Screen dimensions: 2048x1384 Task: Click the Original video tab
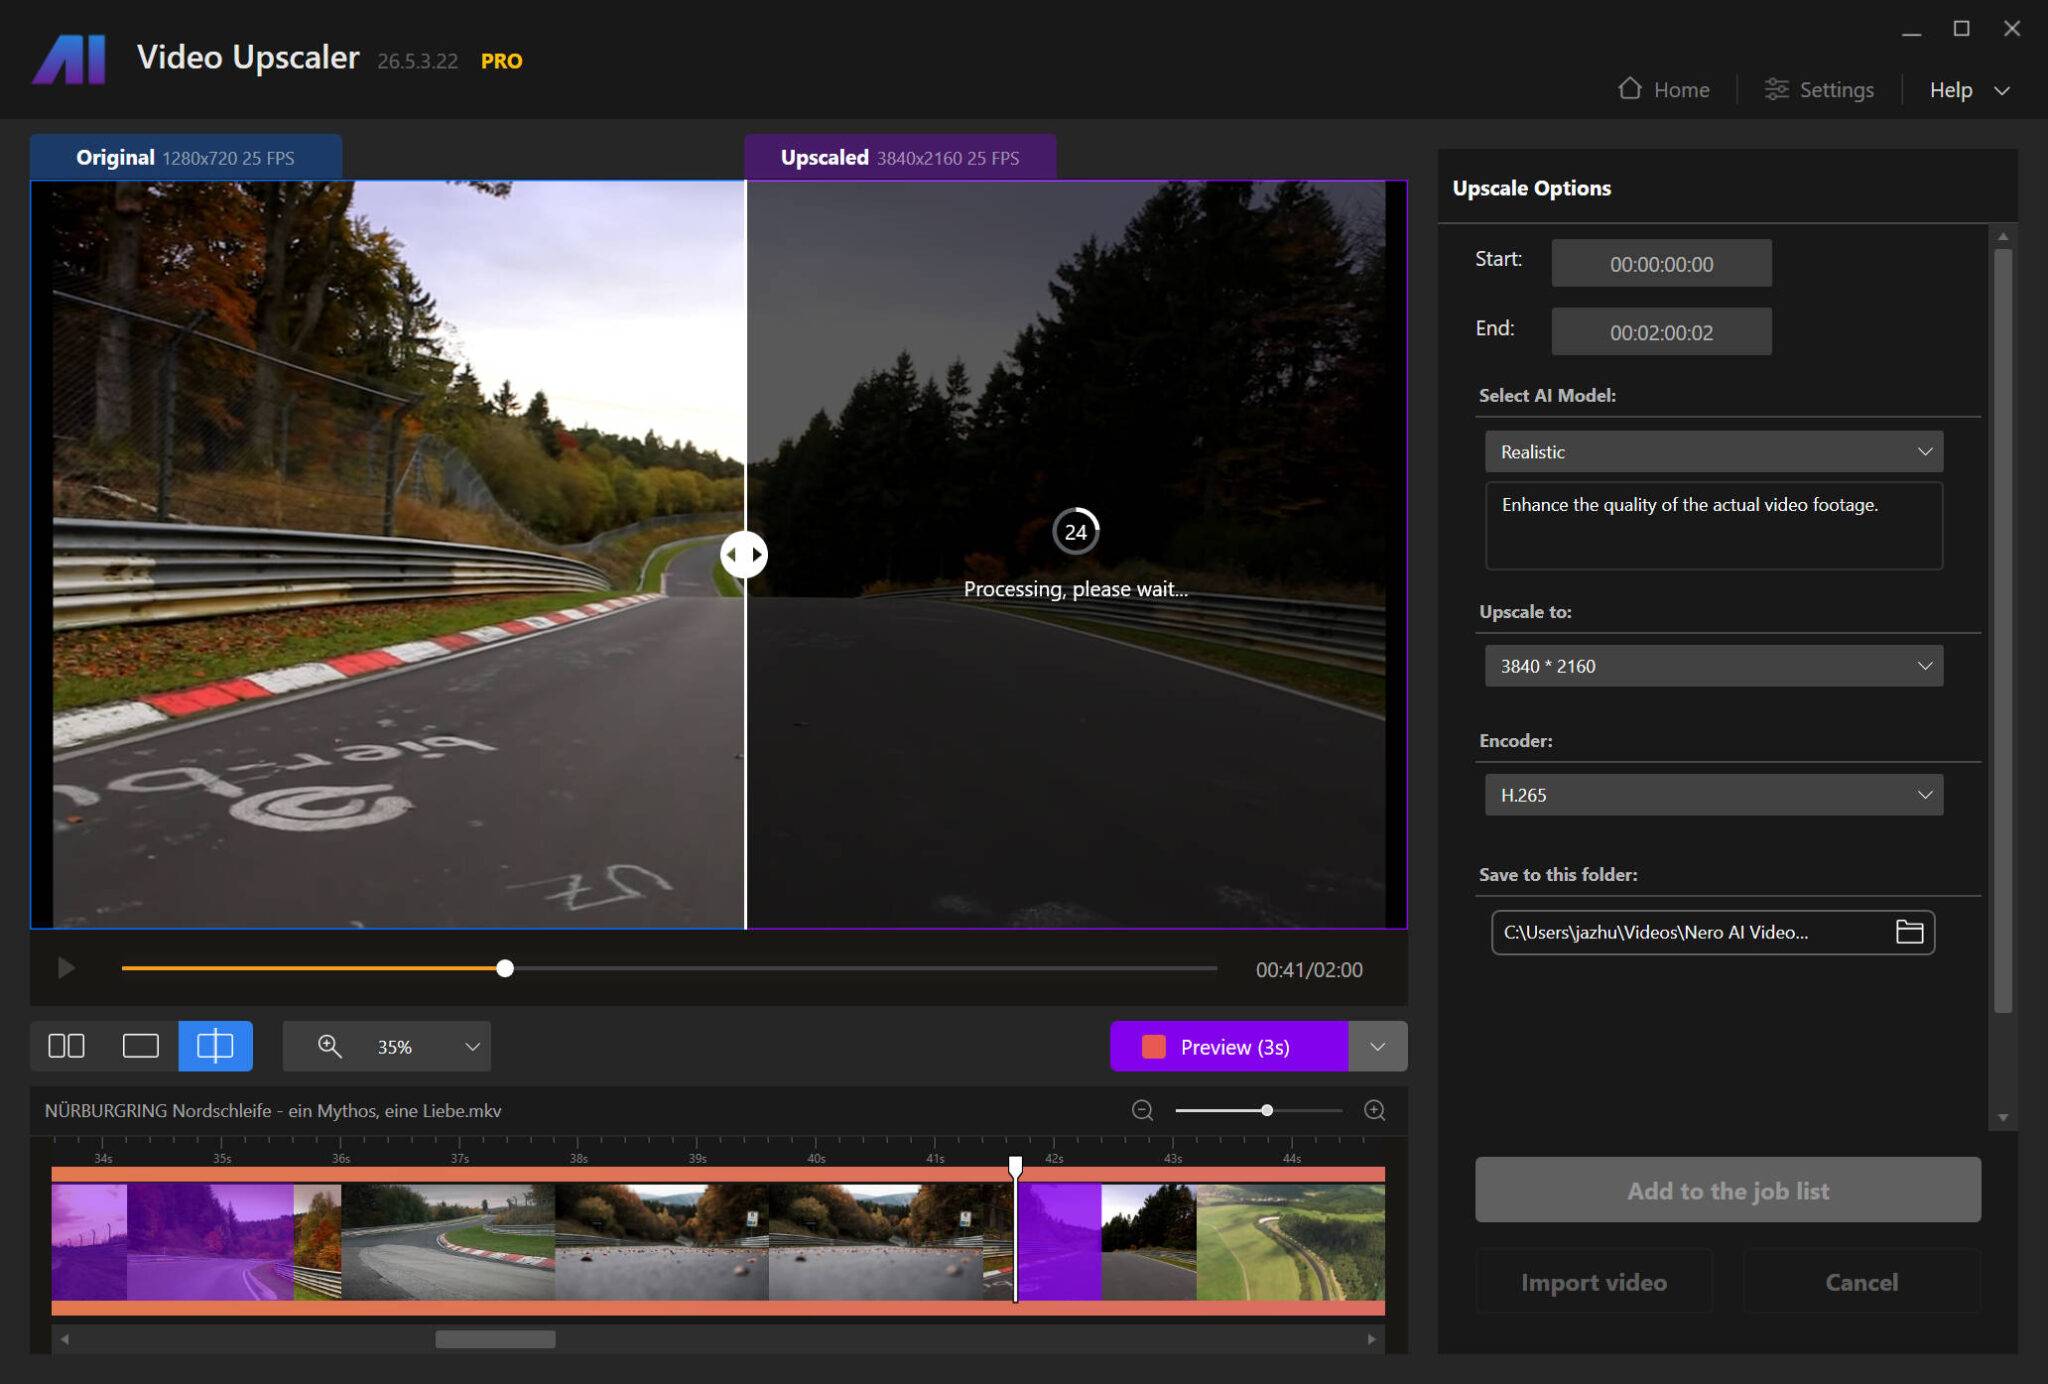186,157
